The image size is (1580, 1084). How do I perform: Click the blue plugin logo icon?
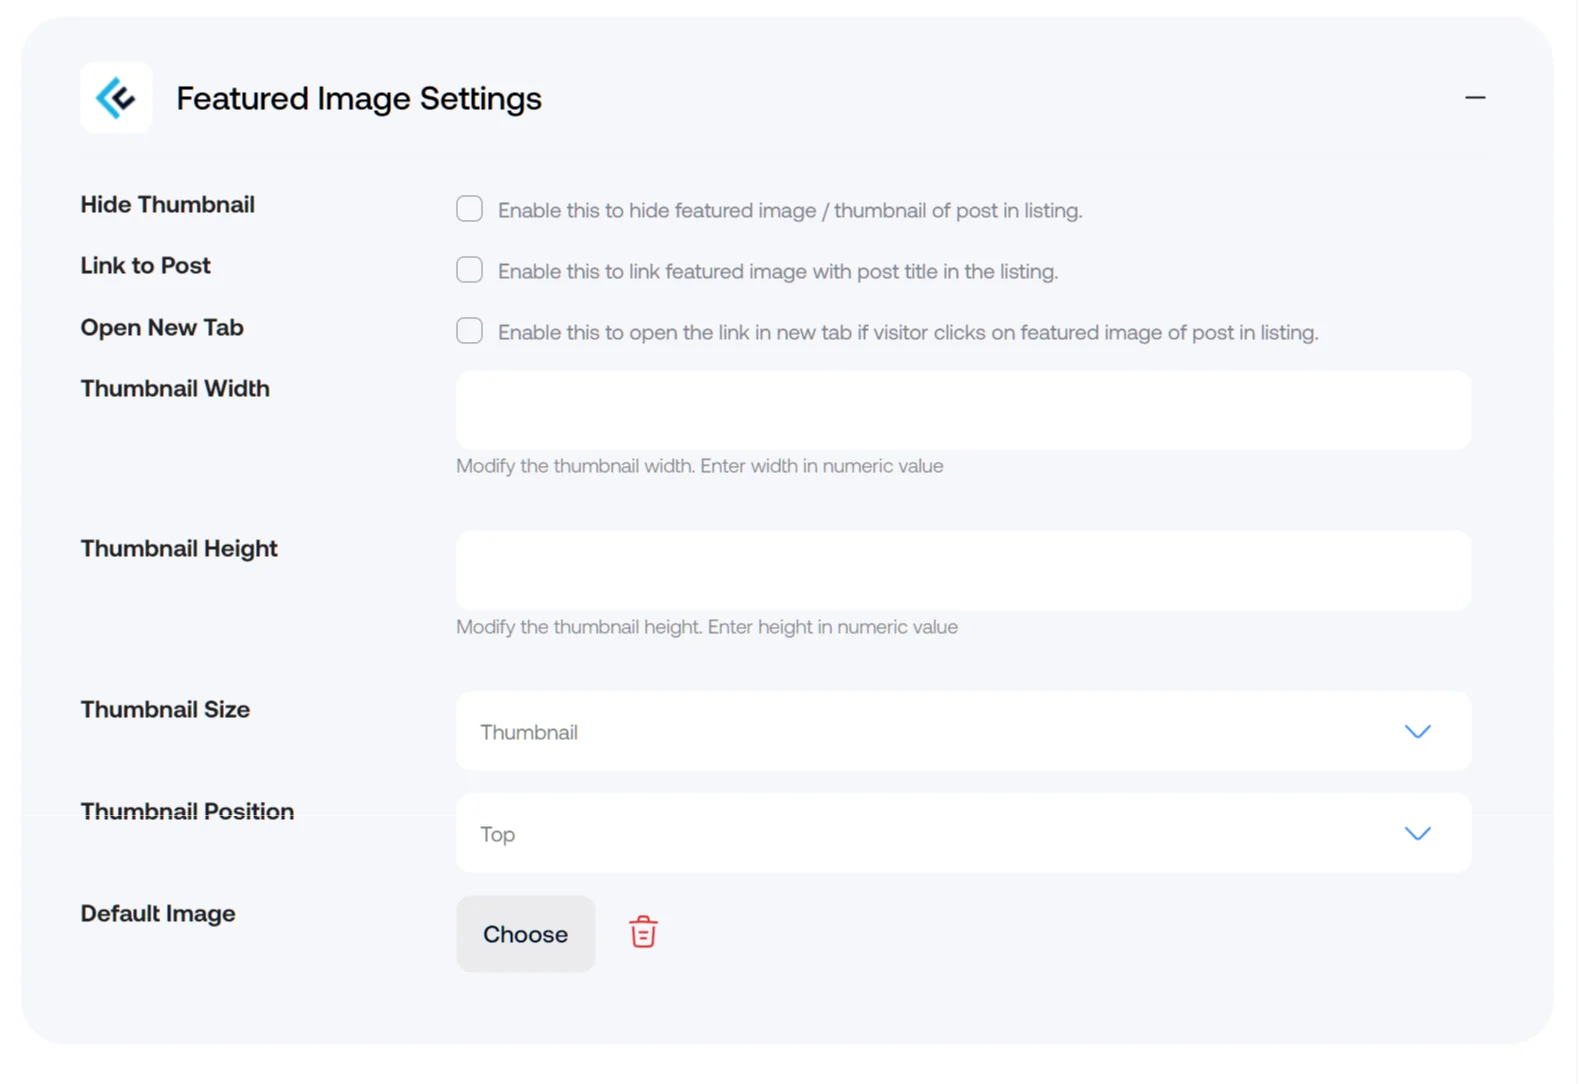[116, 98]
